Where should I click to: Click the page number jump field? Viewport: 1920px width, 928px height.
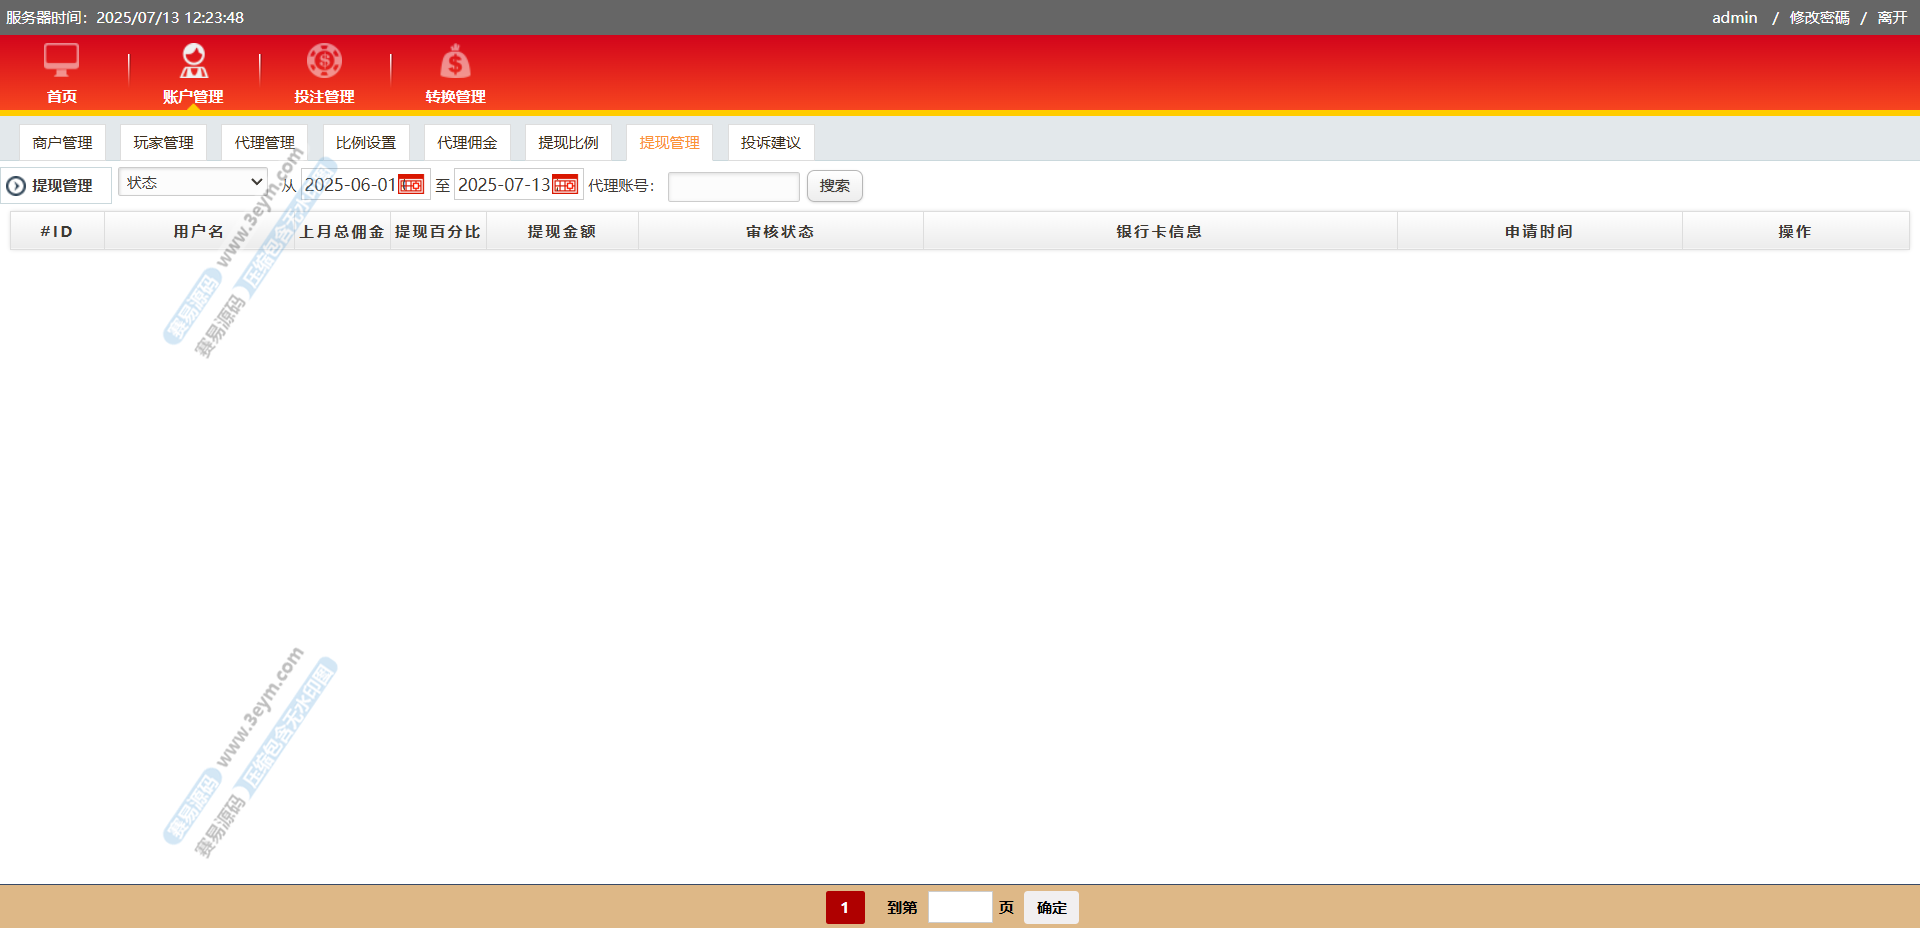coord(959,908)
